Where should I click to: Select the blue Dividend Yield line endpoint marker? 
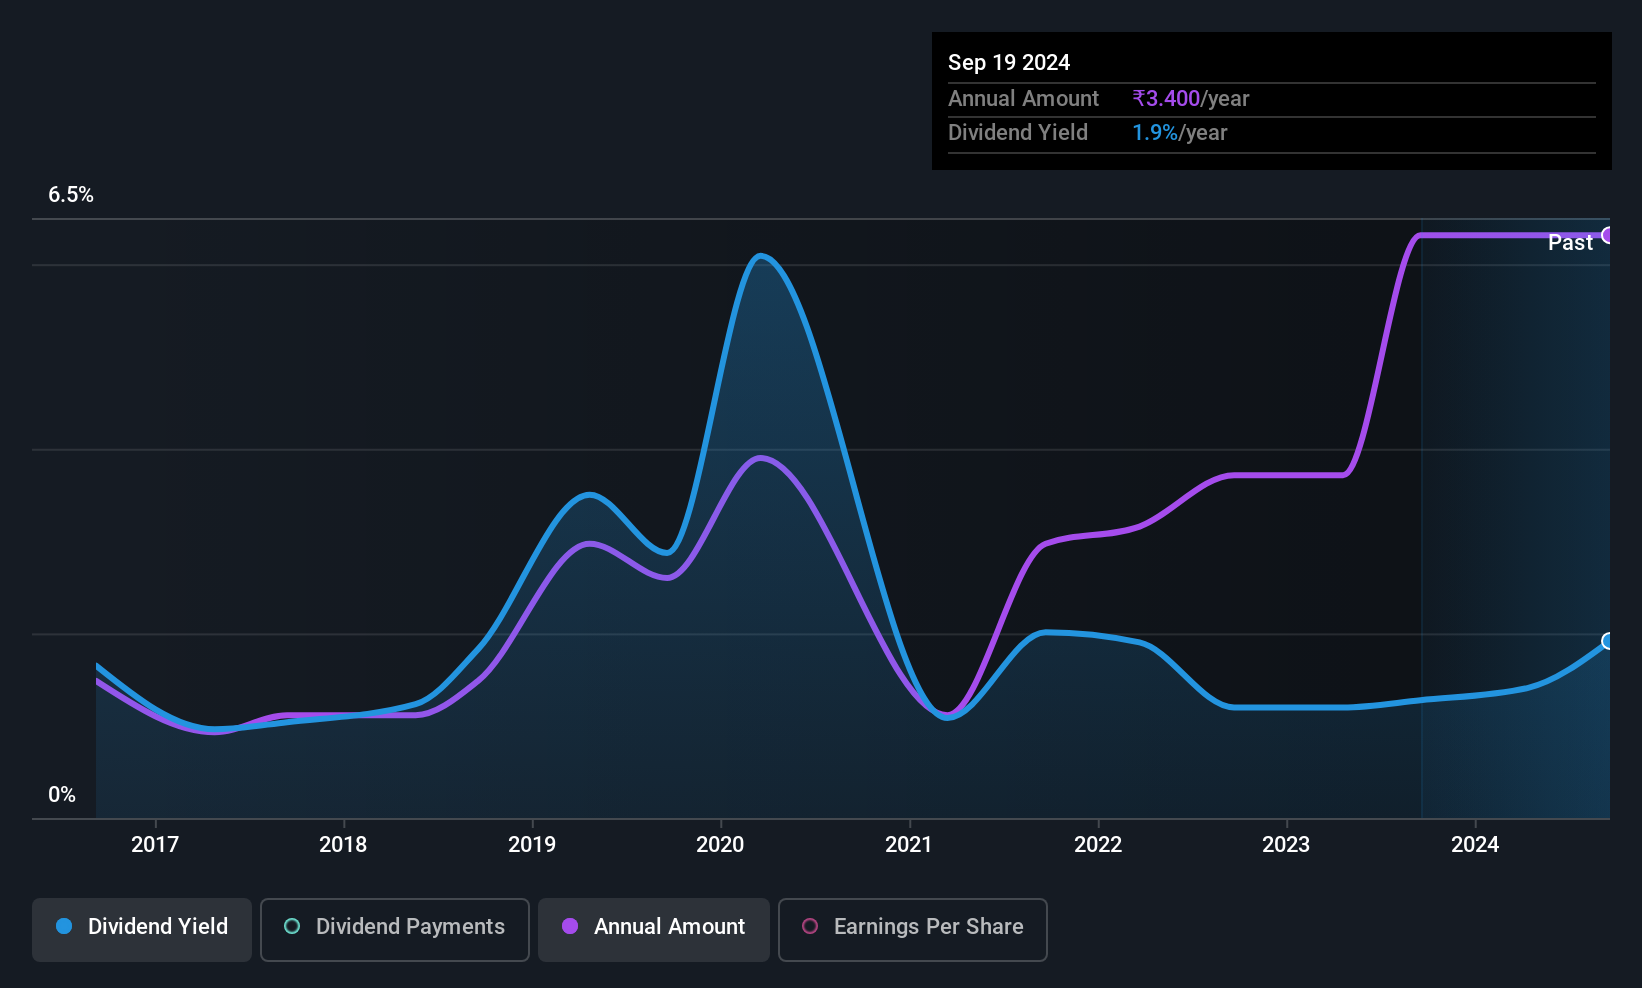[1608, 641]
